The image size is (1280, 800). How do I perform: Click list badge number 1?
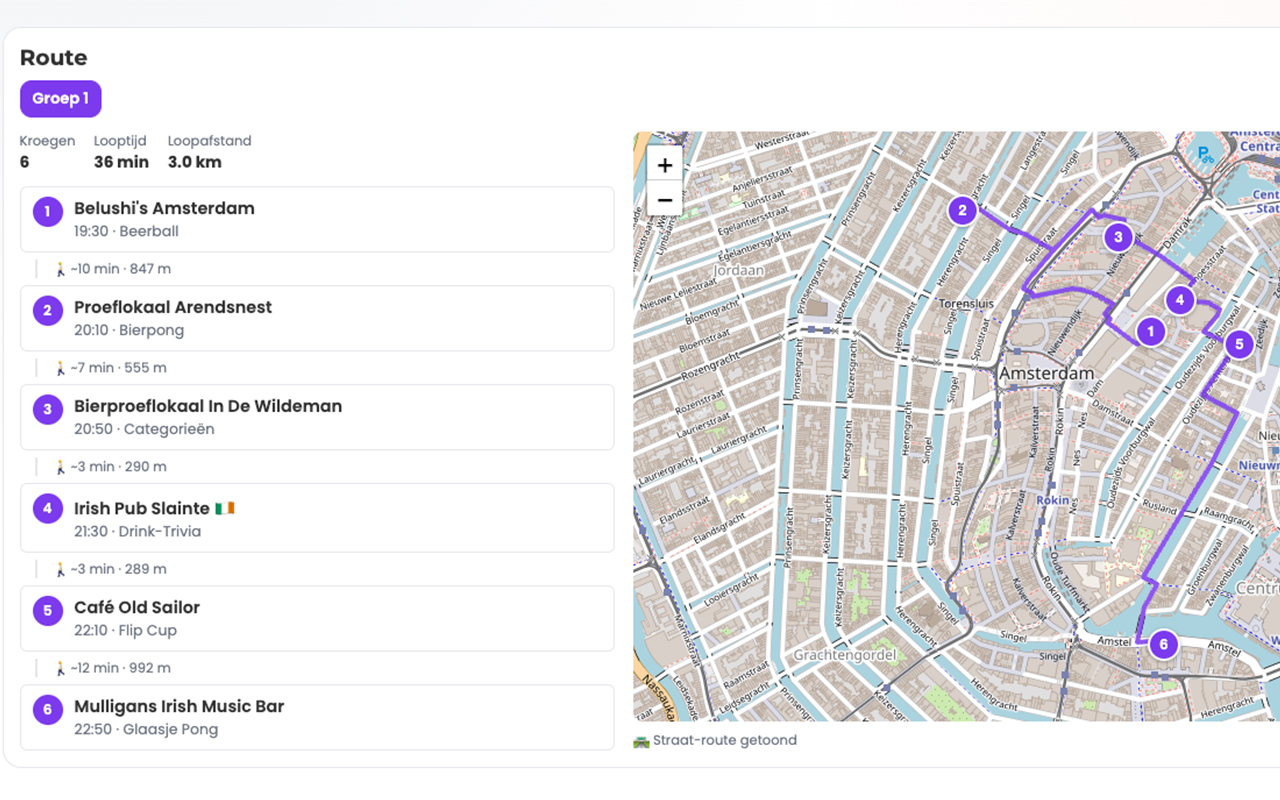(x=47, y=212)
